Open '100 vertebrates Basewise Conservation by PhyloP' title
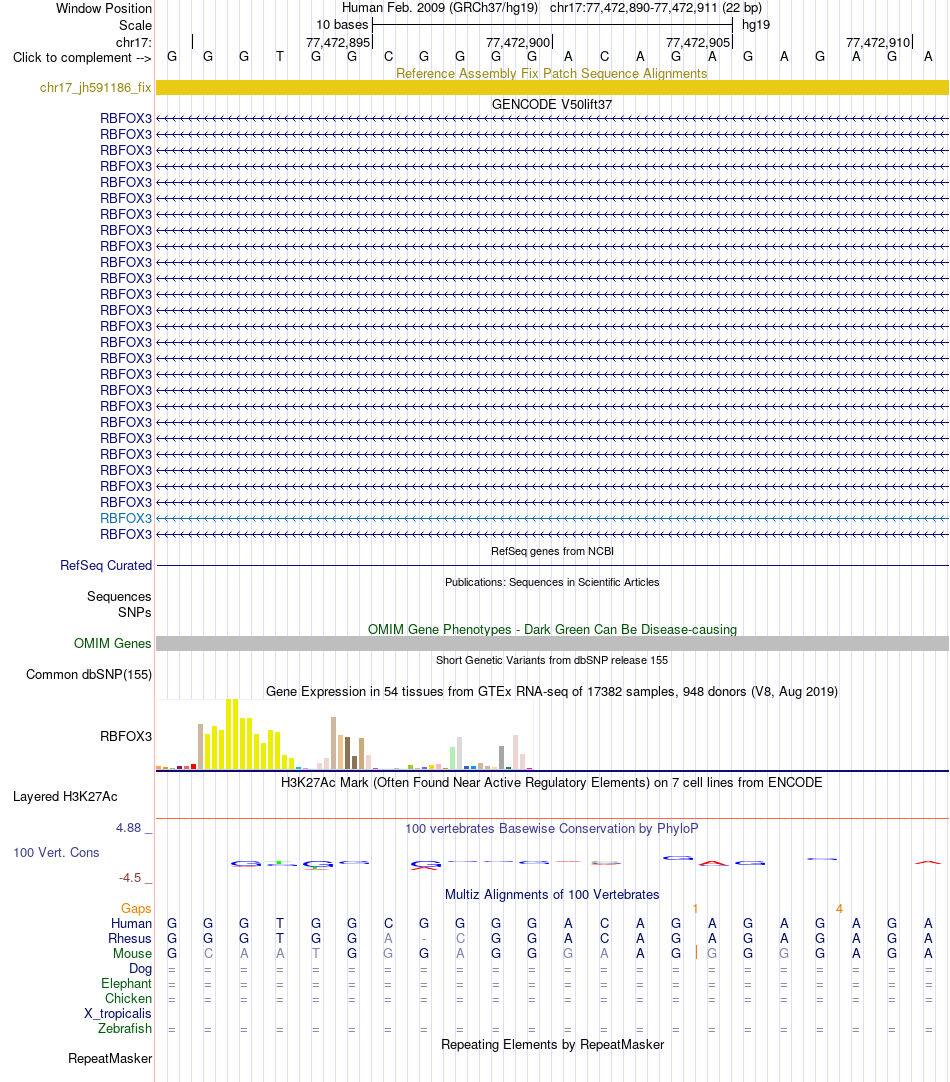 [x=552, y=829]
